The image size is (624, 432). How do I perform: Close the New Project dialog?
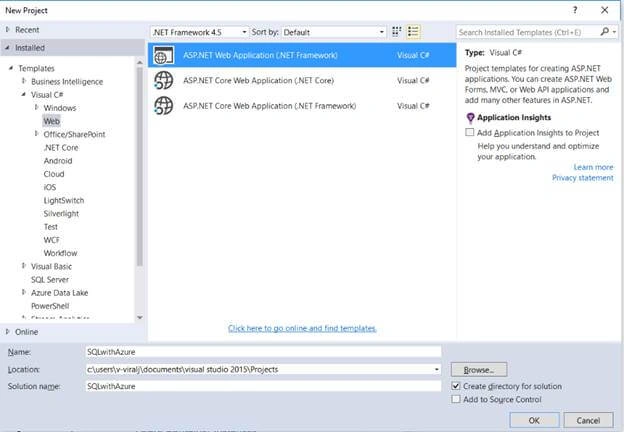[x=604, y=10]
